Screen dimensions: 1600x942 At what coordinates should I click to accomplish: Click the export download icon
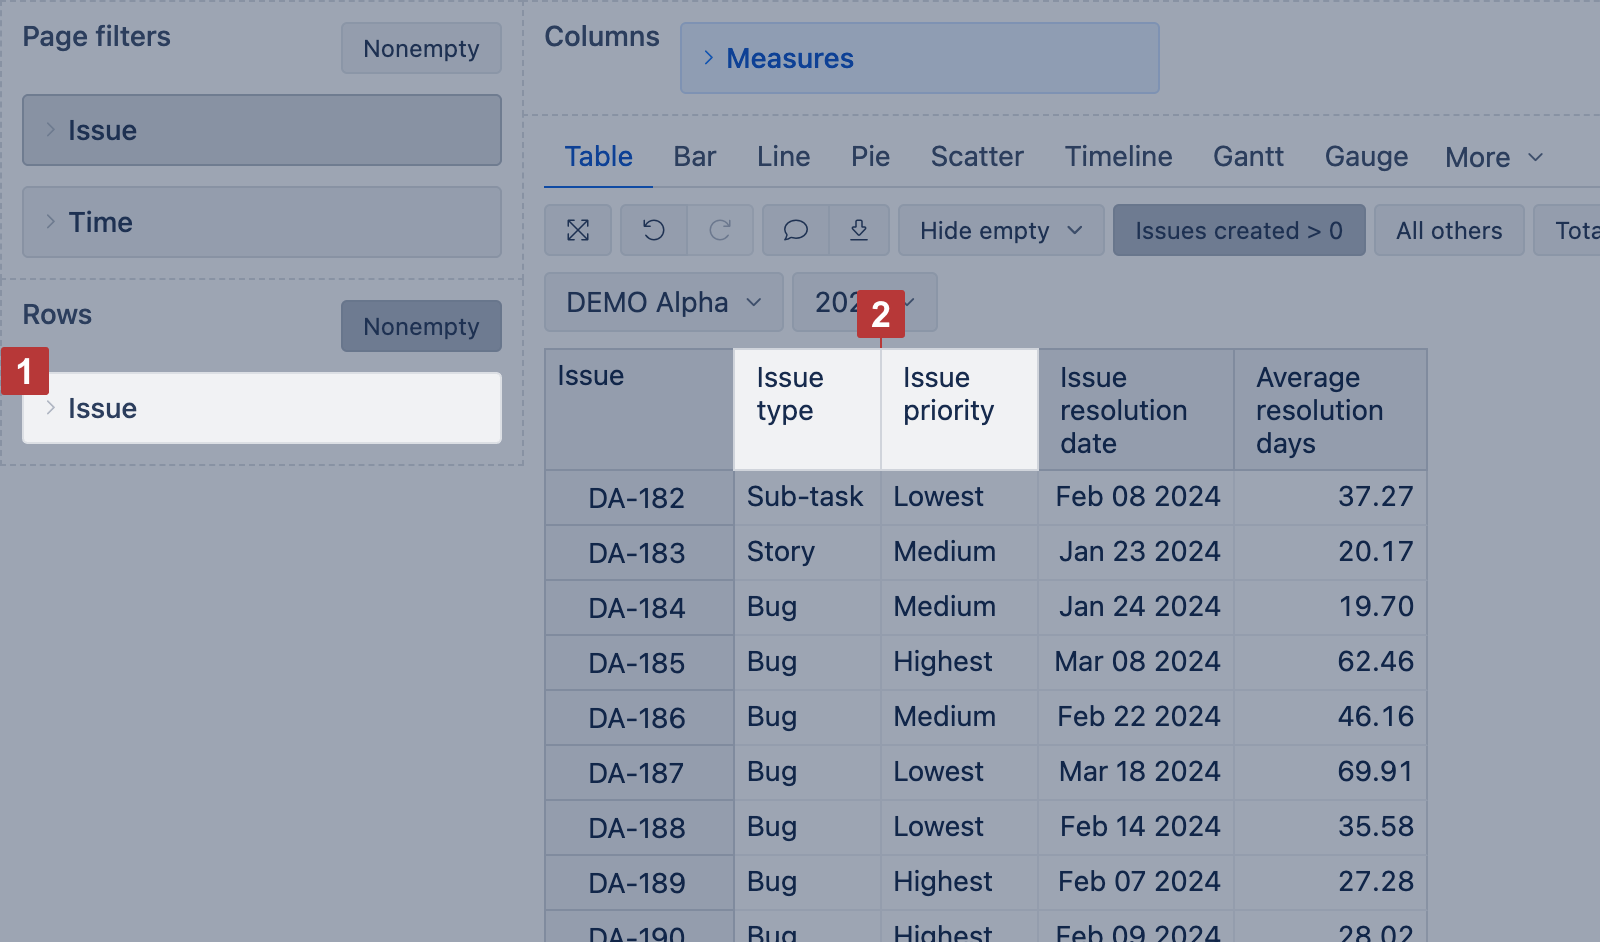[x=859, y=231]
